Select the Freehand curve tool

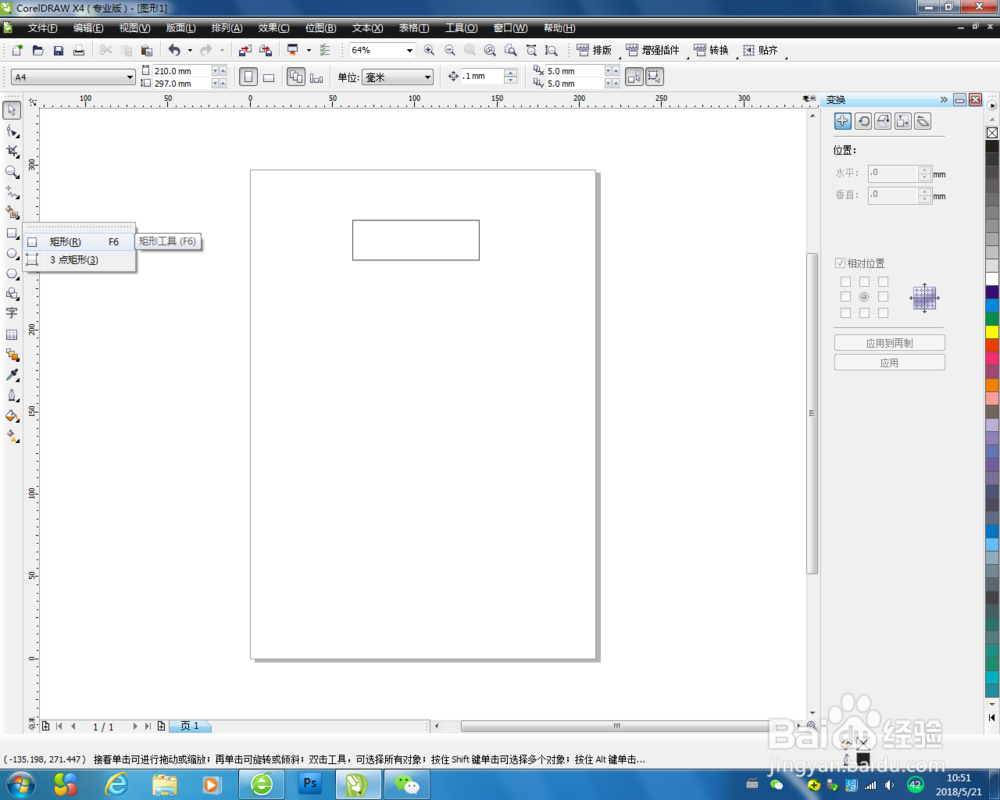[x=12, y=192]
